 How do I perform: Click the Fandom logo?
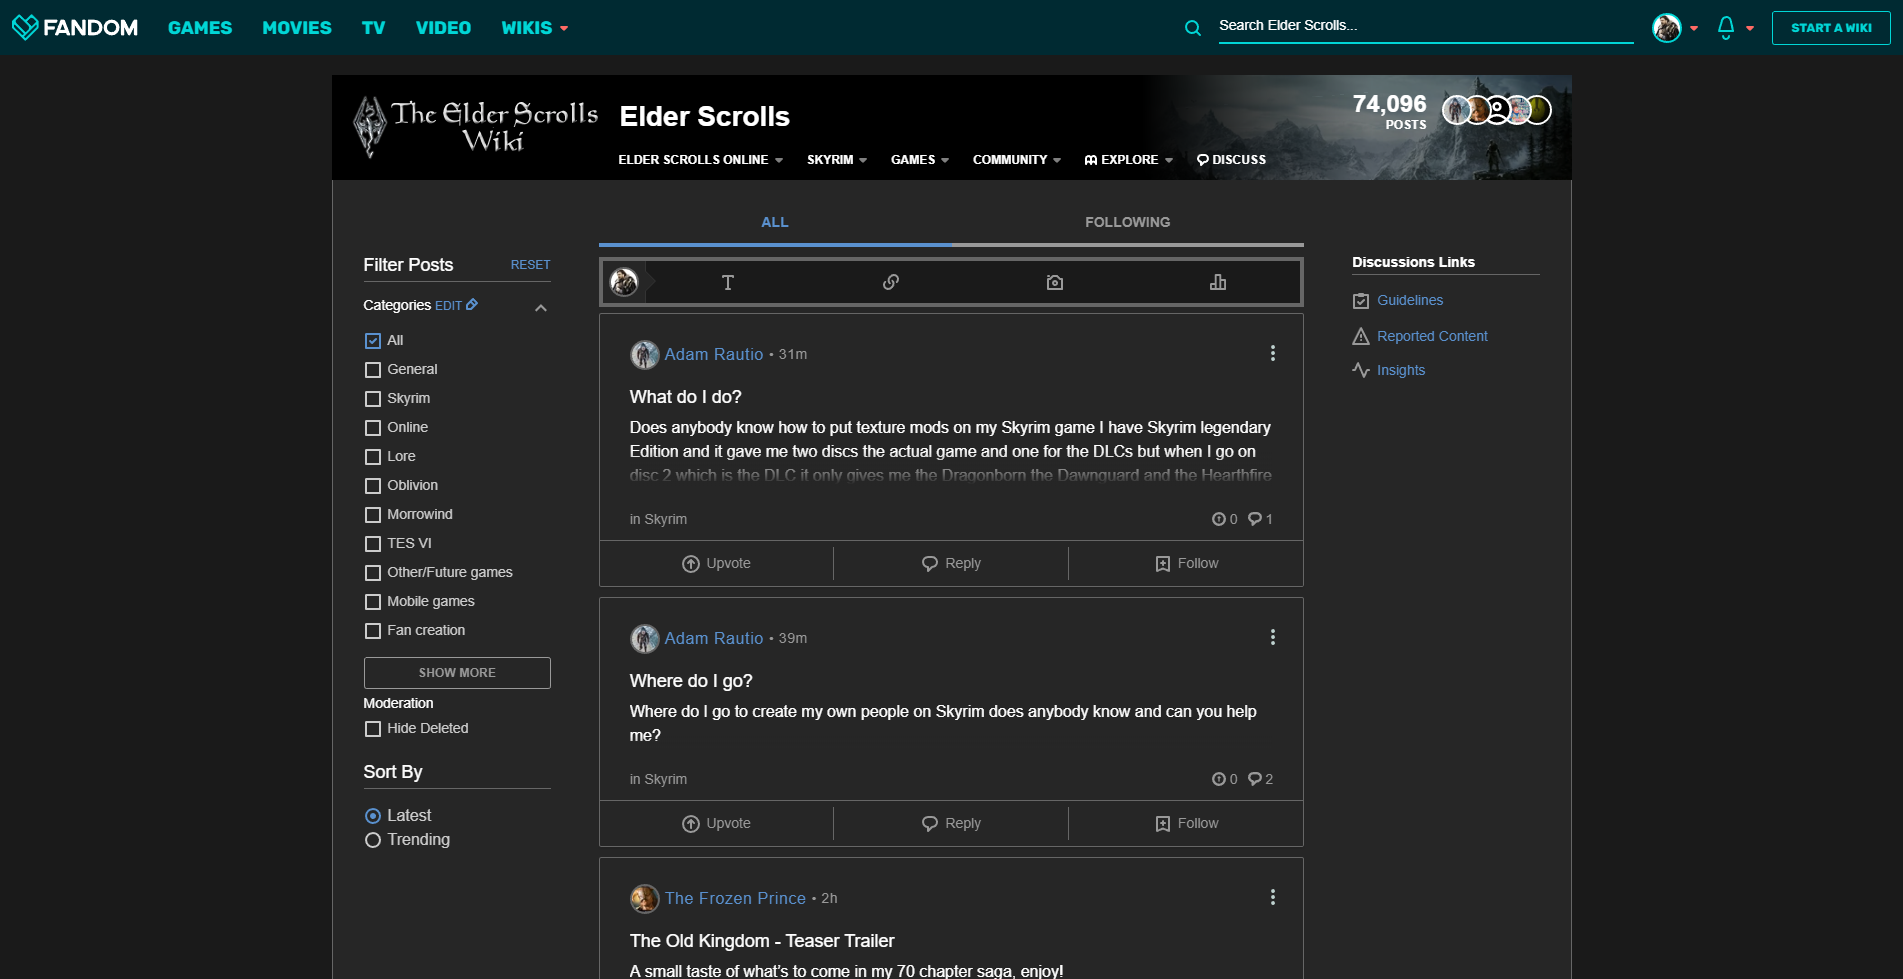(75, 27)
